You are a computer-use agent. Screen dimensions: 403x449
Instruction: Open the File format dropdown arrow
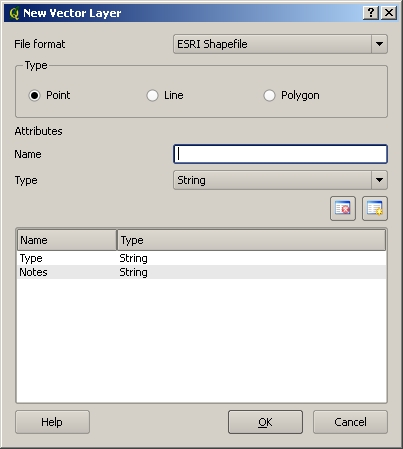pos(379,44)
